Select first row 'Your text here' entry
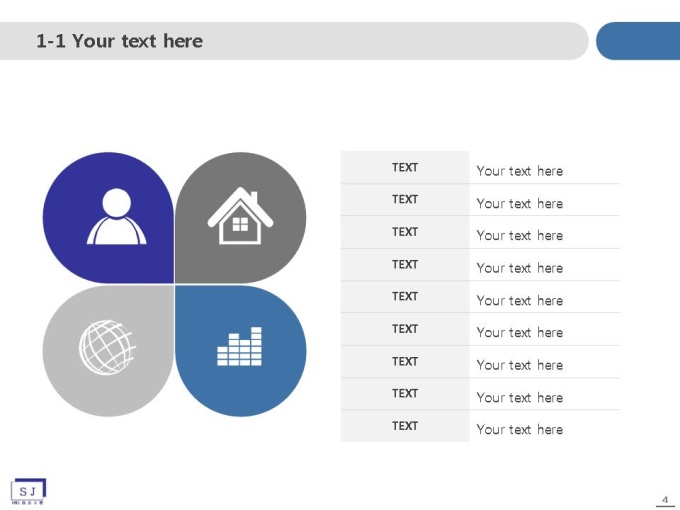This screenshot has width=680, height=510. pos(520,171)
